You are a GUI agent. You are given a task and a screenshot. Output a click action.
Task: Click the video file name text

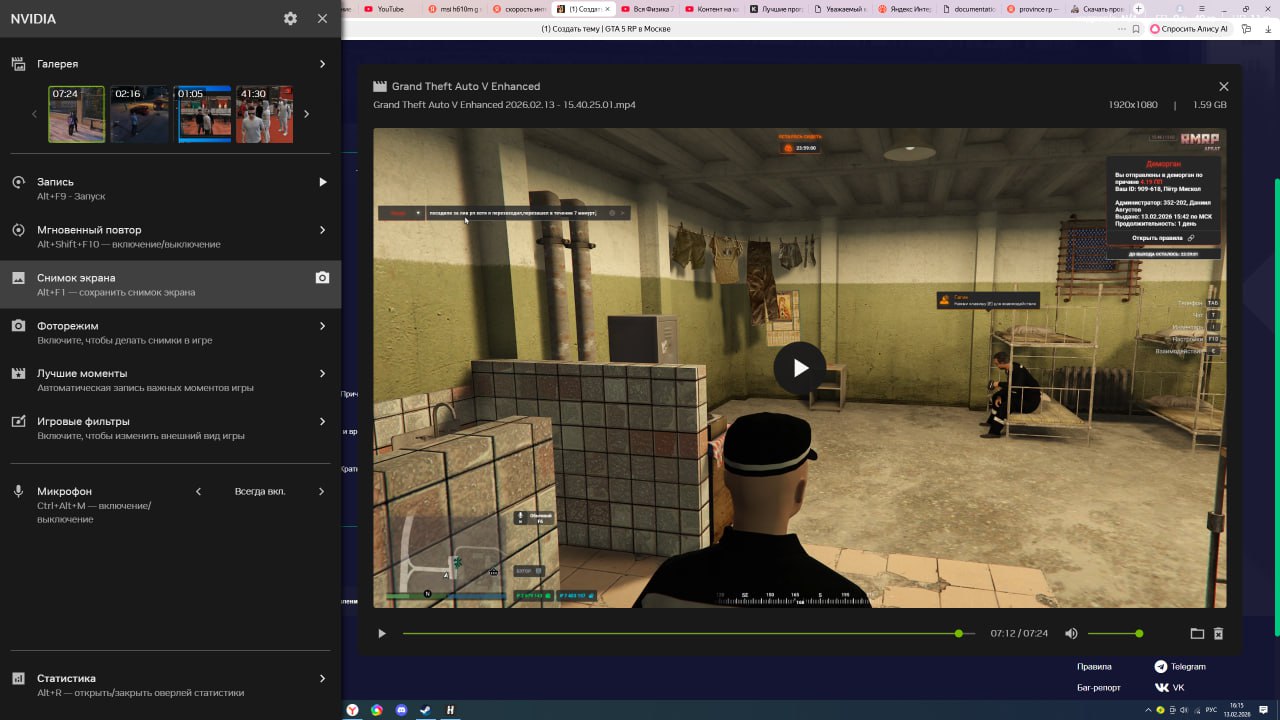pyautogui.click(x=504, y=104)
